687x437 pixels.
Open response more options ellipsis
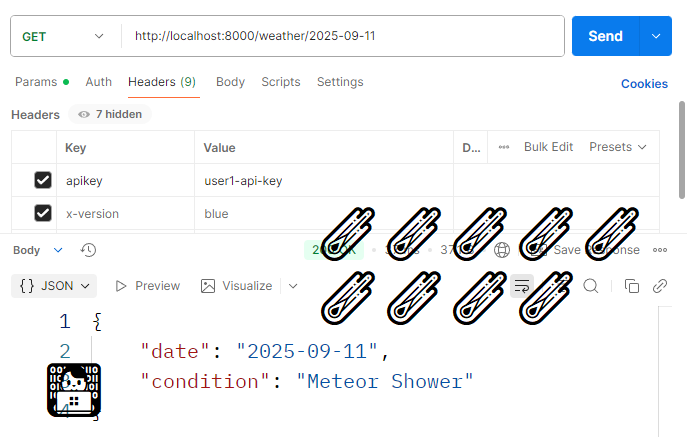pyautogui.click(x=660, y=250)
